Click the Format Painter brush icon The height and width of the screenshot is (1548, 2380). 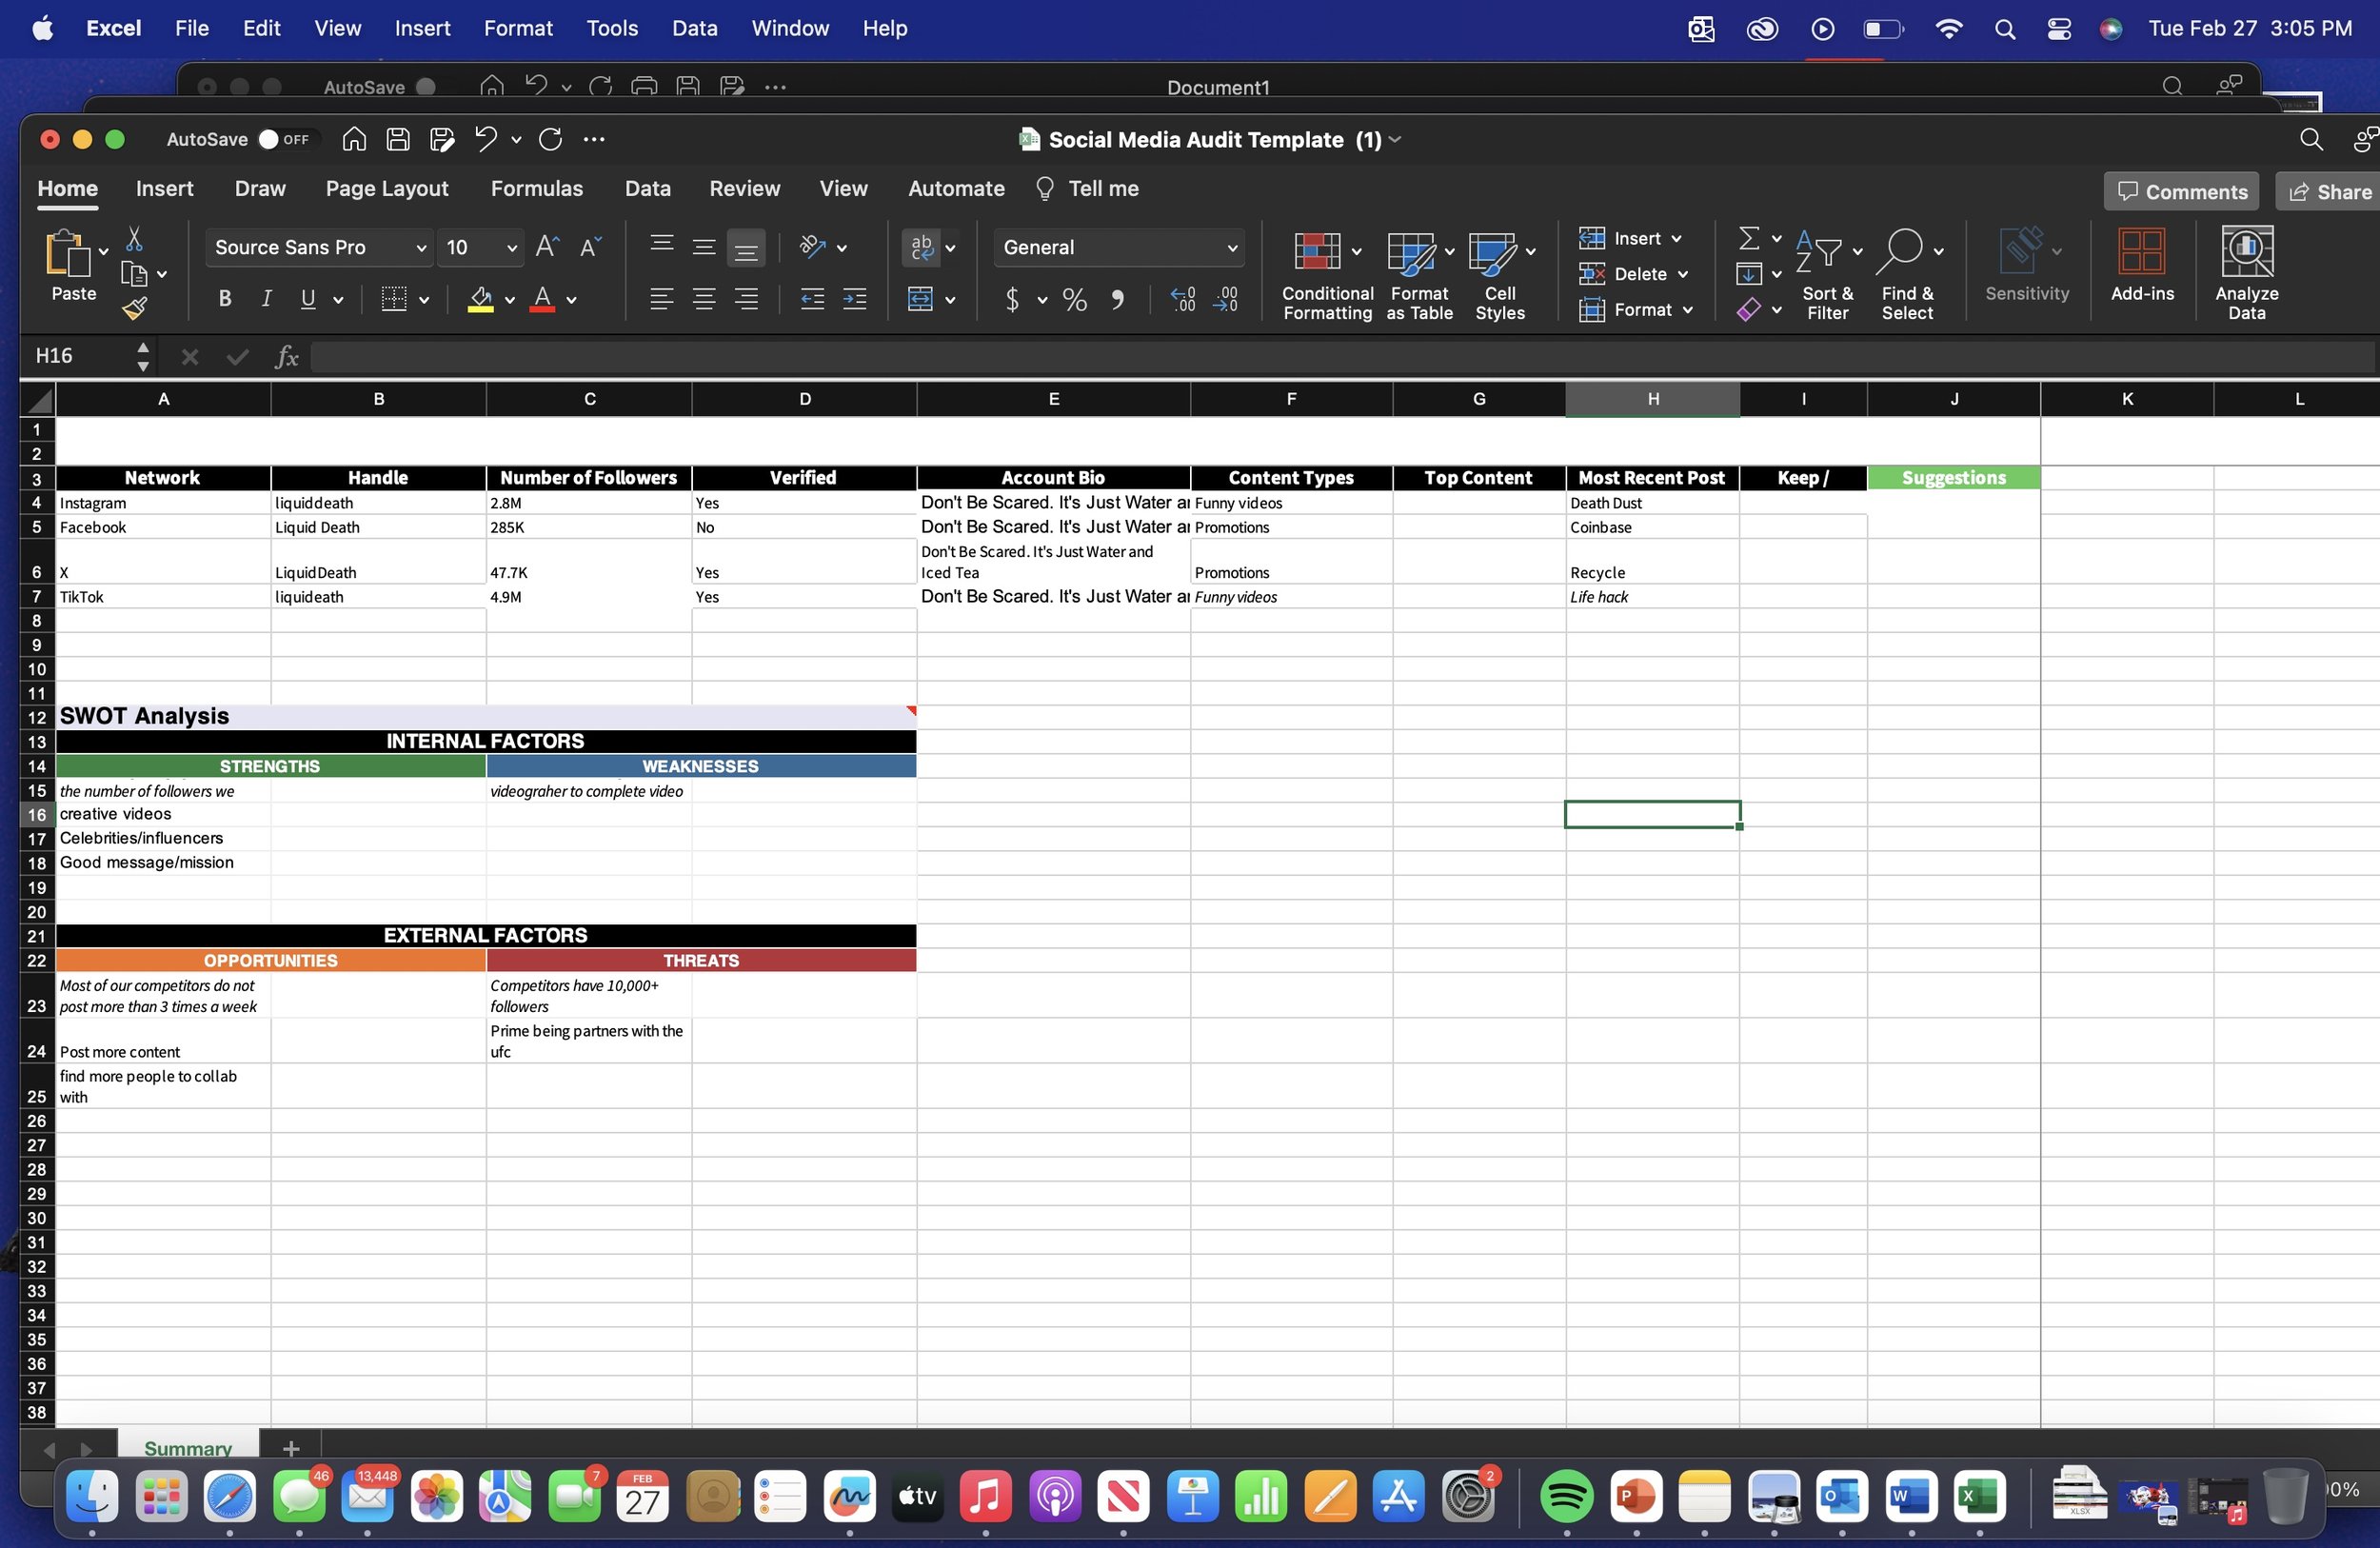[134, 309]
